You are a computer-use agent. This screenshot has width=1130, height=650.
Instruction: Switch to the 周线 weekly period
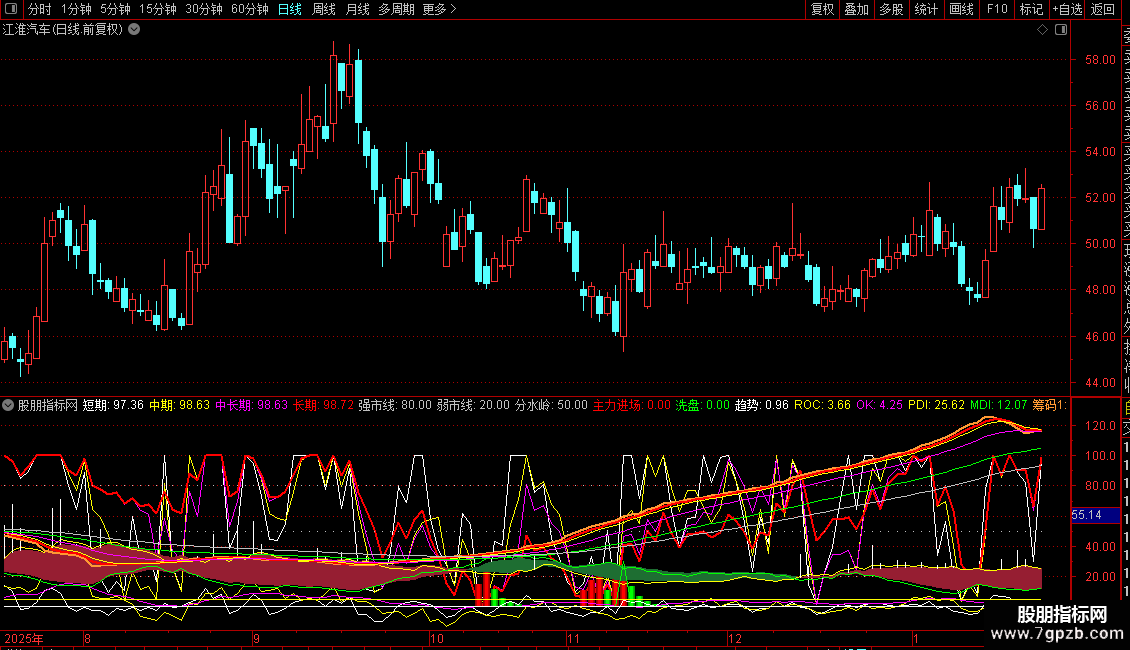pyautogui.click(x=324, y=10)
